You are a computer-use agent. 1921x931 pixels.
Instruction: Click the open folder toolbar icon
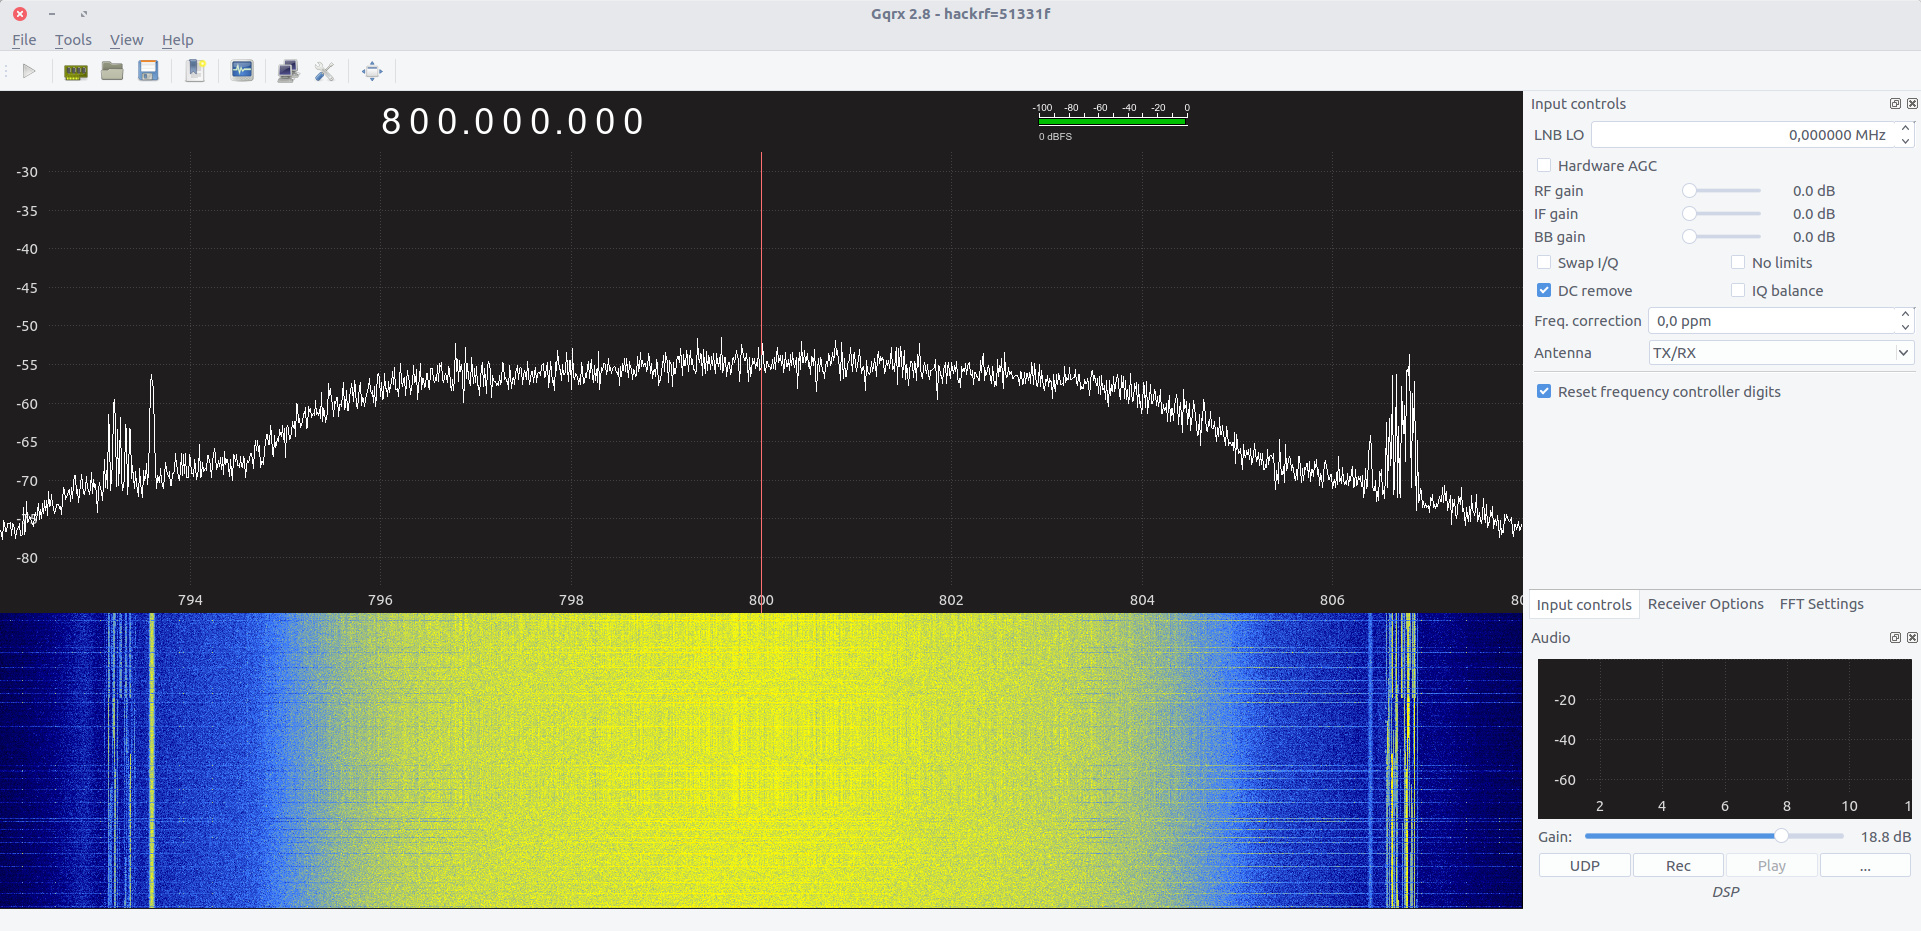[112, 71]
